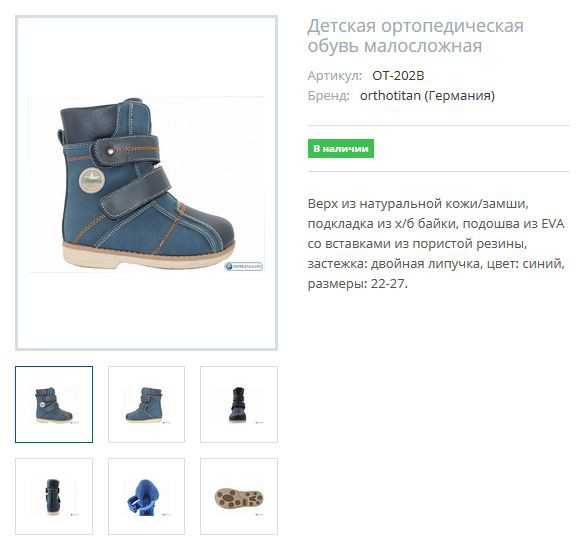The width and height of the screenshot is (578, 545).
Task: Select the back-view boot thumbnail
Action: [x=54, y=496]
